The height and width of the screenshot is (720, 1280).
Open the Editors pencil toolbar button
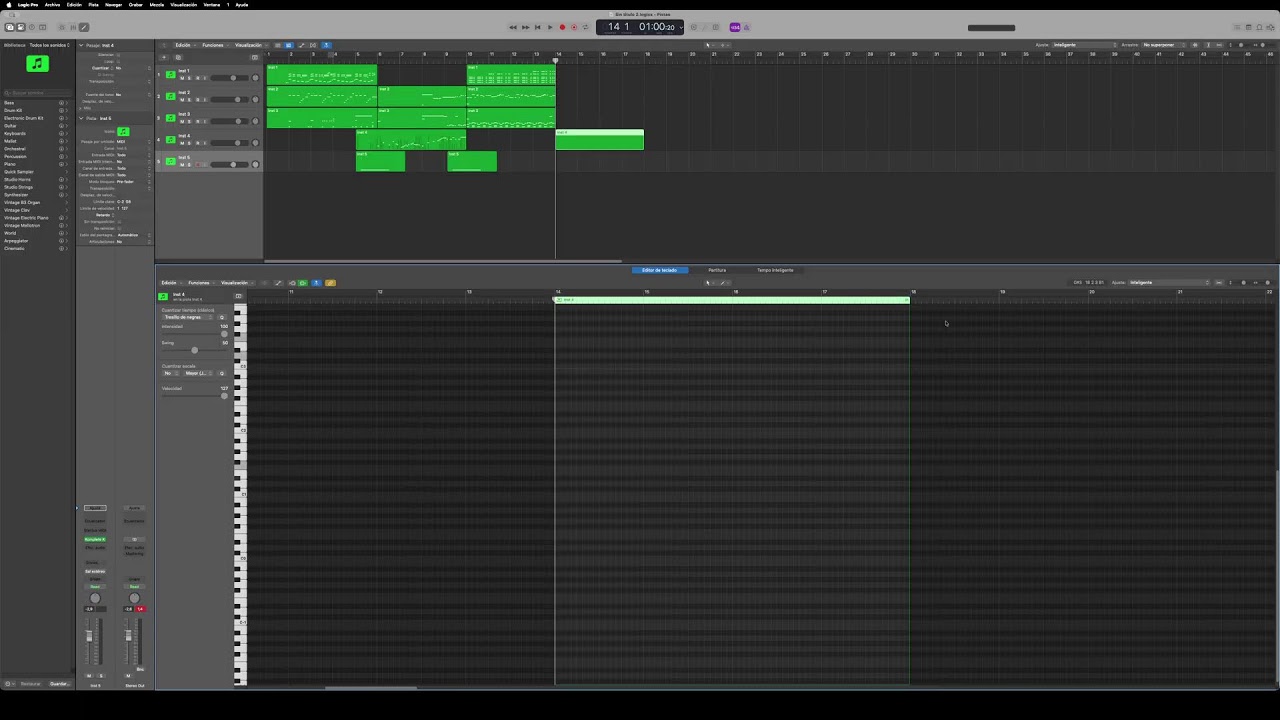(x=83, y=27)
